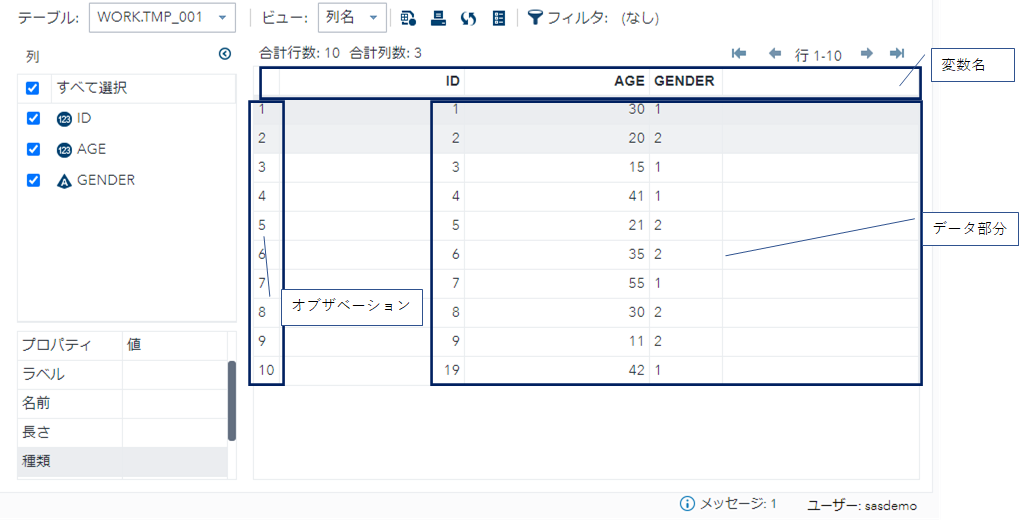Click the 行 1-10 page indicator

[x=818, y=55]
